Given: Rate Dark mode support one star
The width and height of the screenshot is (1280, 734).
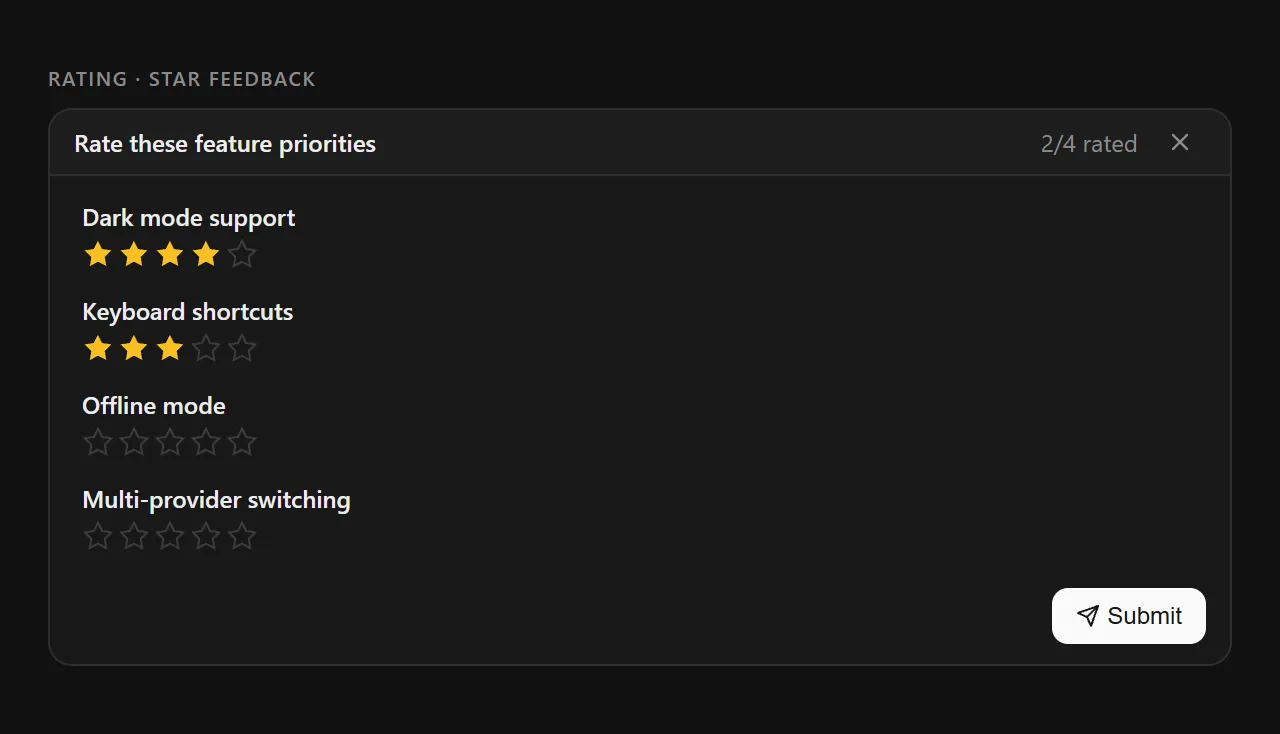Looking at the screenshot, I should [x=98, y=255].
